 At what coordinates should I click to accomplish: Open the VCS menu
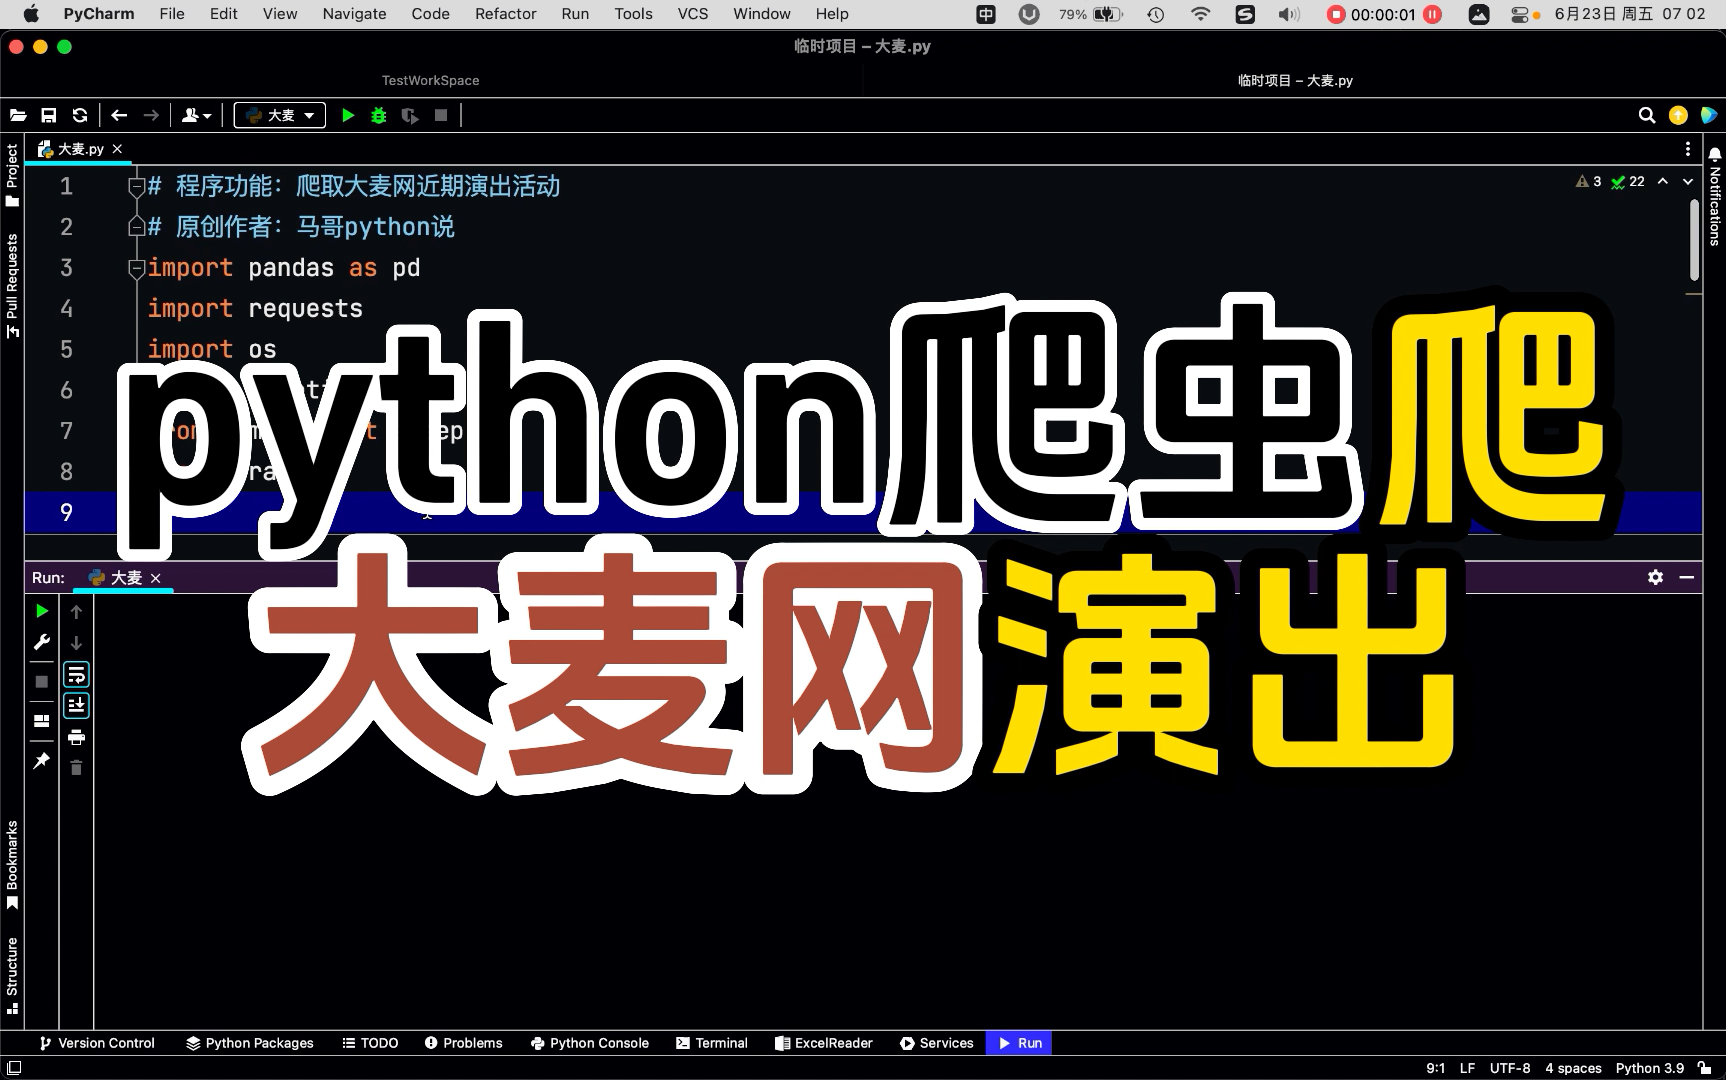pyautogui.click(x=693, y=14)
